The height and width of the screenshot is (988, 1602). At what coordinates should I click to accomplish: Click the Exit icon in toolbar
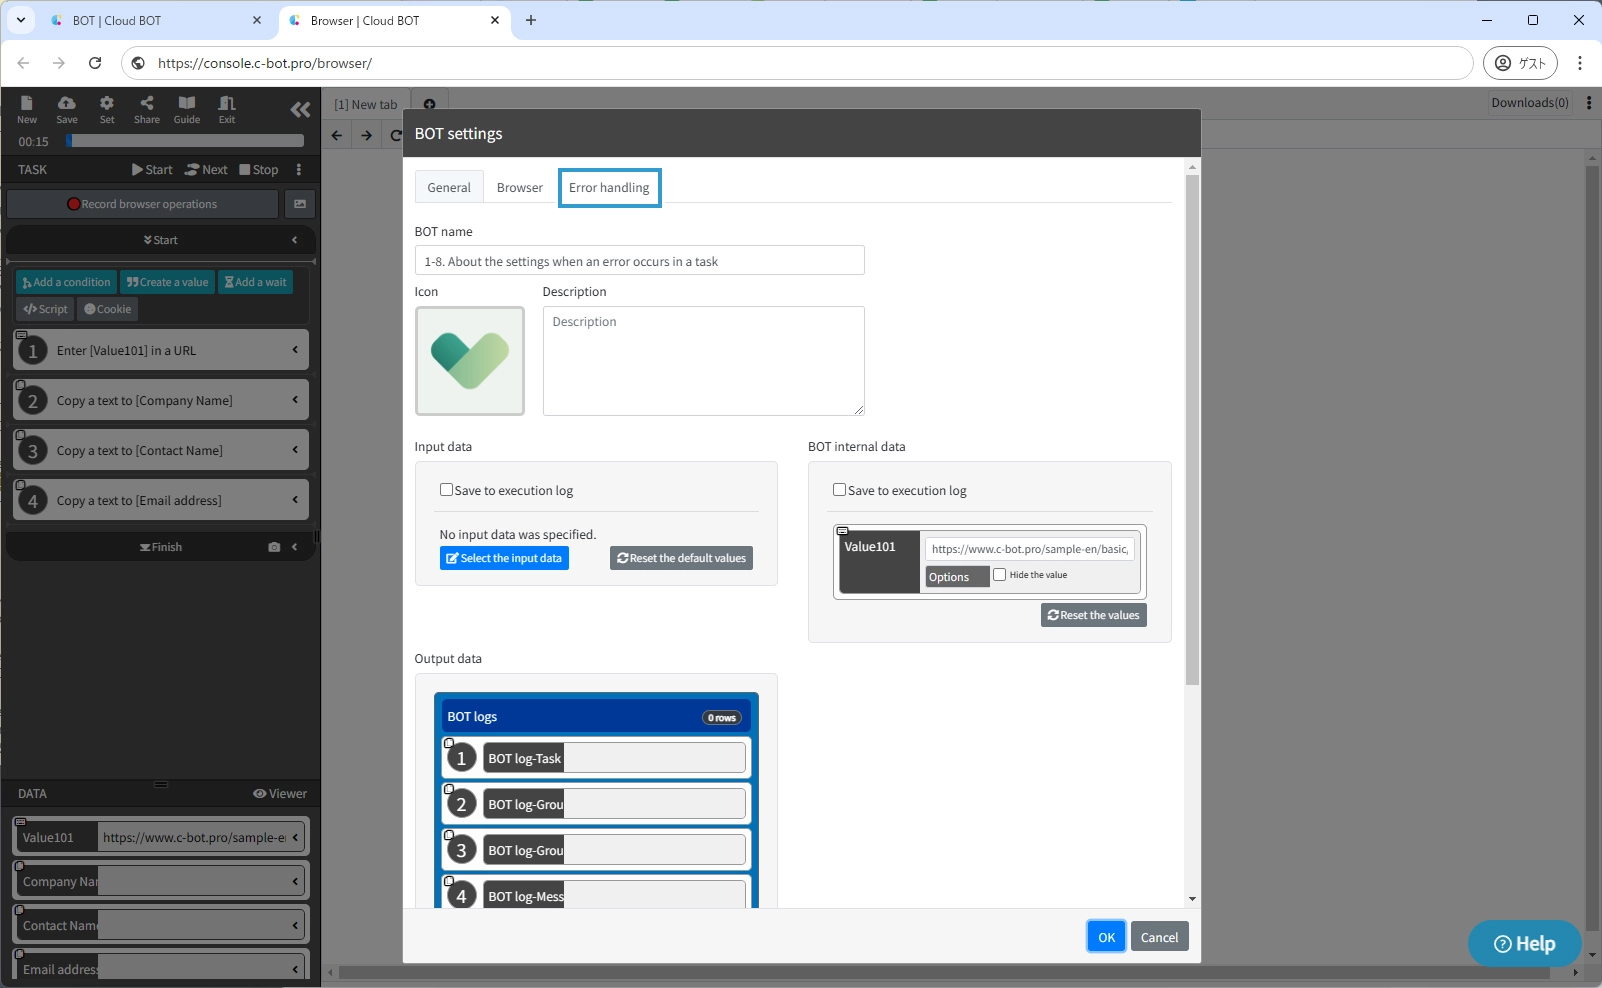tap(227, 104)
